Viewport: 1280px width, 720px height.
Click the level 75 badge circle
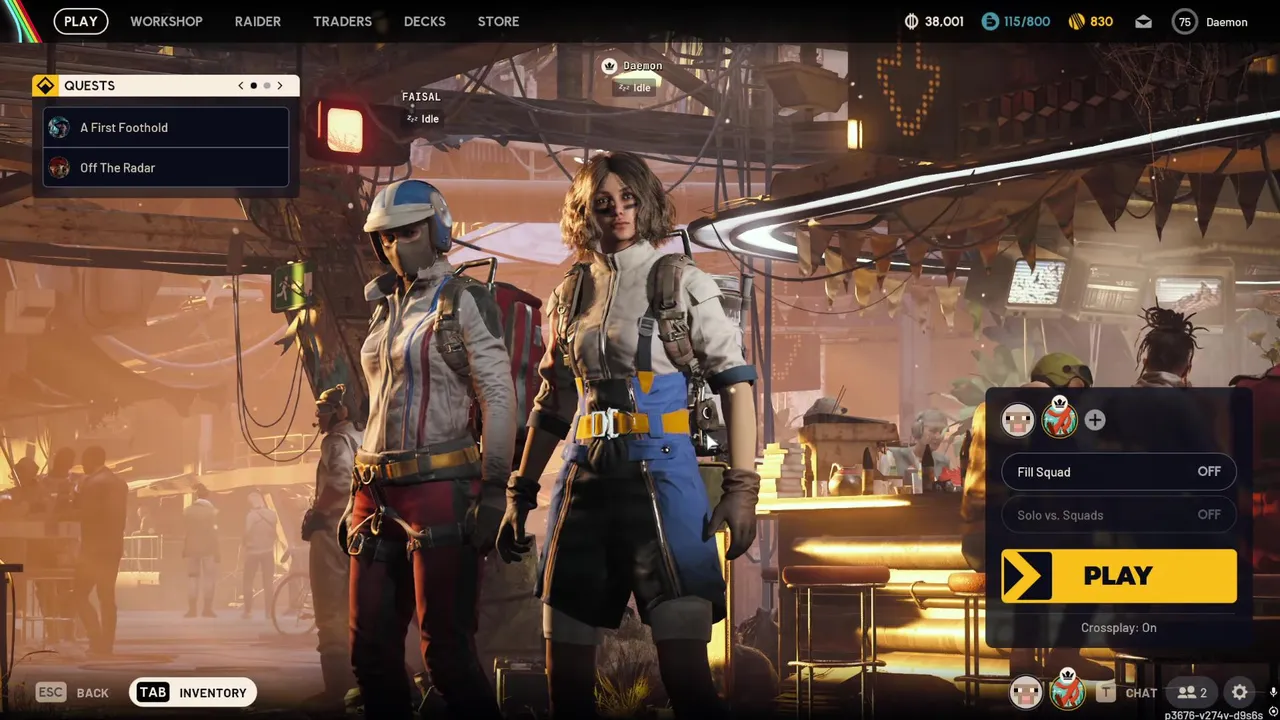[x=1185, y=22]
